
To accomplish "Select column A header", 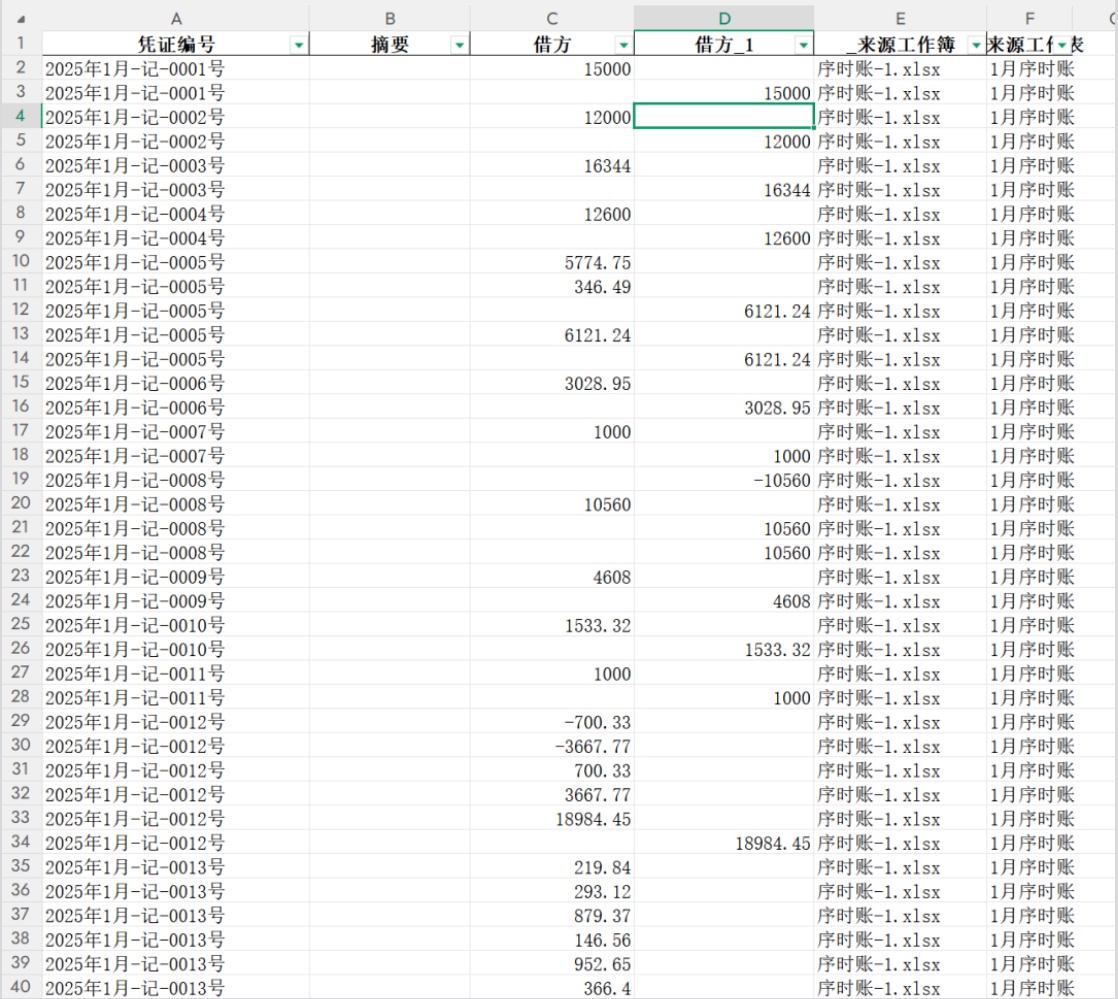I will coord(176,19).
